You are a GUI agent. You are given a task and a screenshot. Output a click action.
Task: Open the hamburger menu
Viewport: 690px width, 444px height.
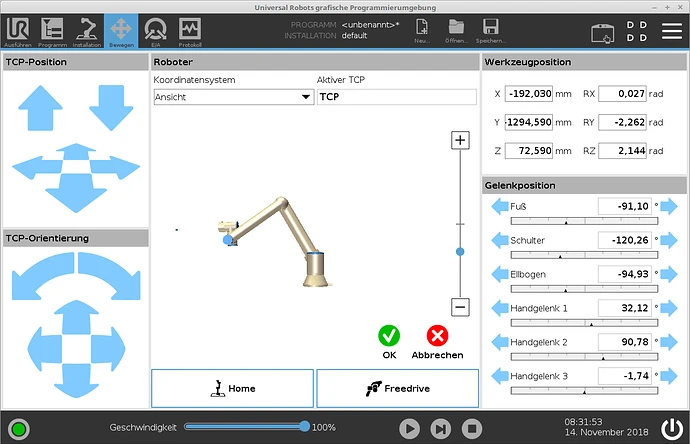point(672,31)
